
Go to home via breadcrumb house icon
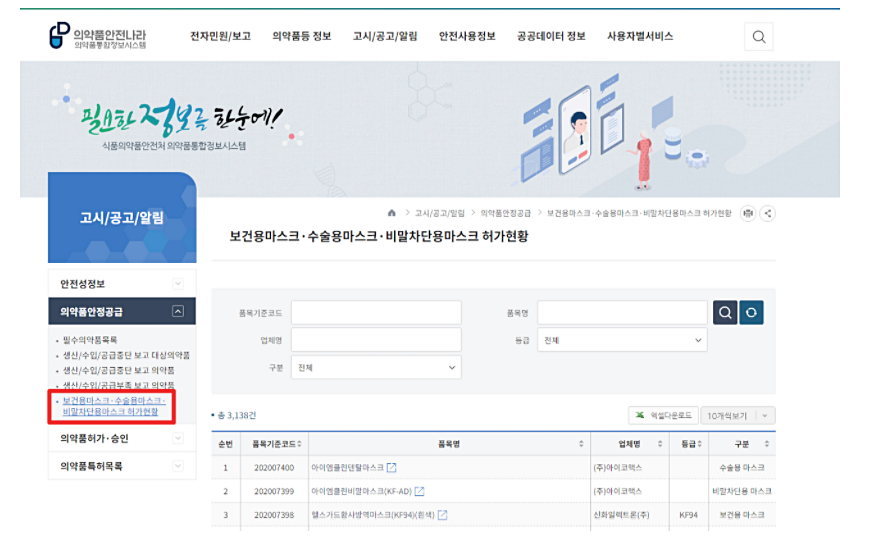coord(392,213)
